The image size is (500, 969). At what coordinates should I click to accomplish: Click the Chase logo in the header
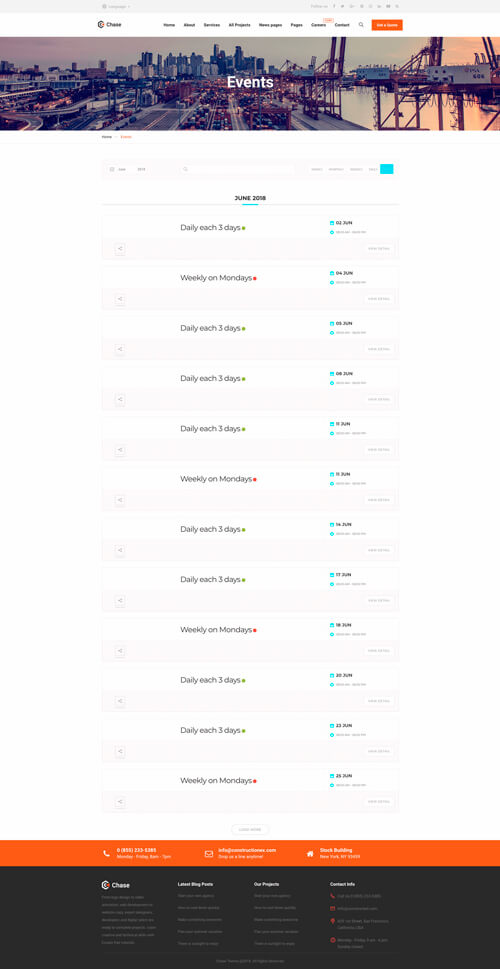pos(110,25)
